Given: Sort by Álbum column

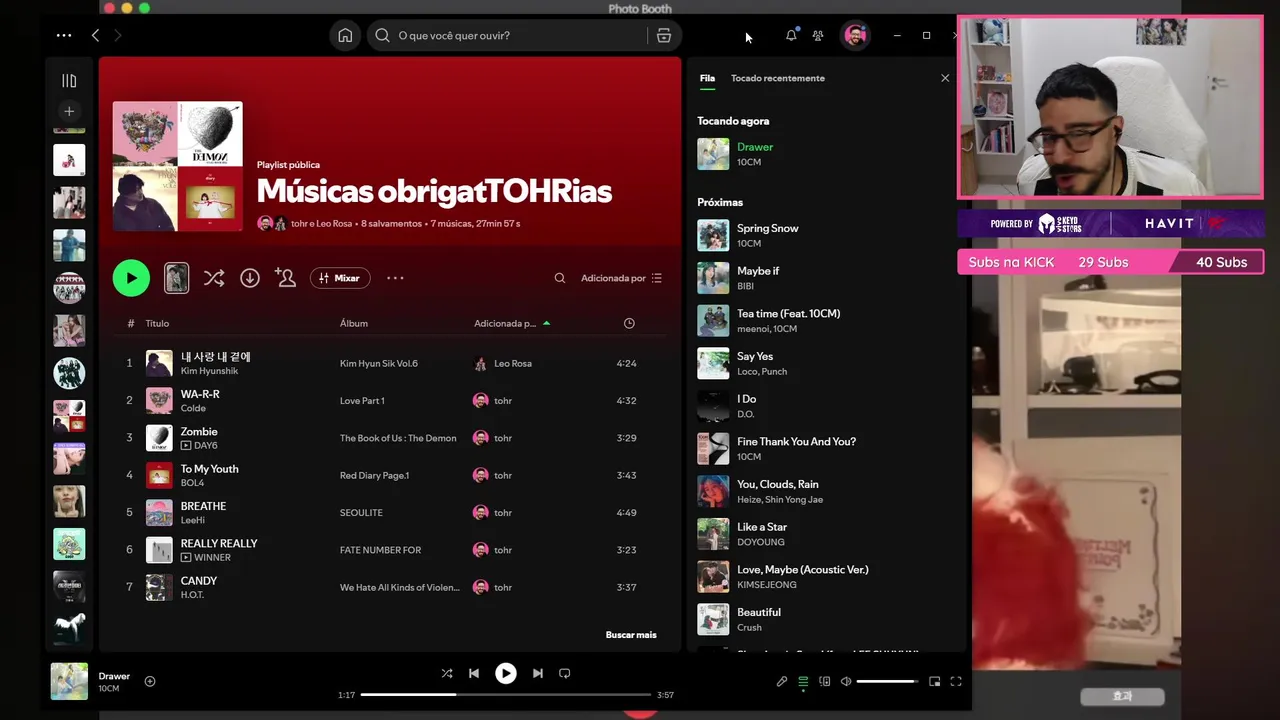Looking at the screenshot, I should pyautogui.click(x=354, y=323).
